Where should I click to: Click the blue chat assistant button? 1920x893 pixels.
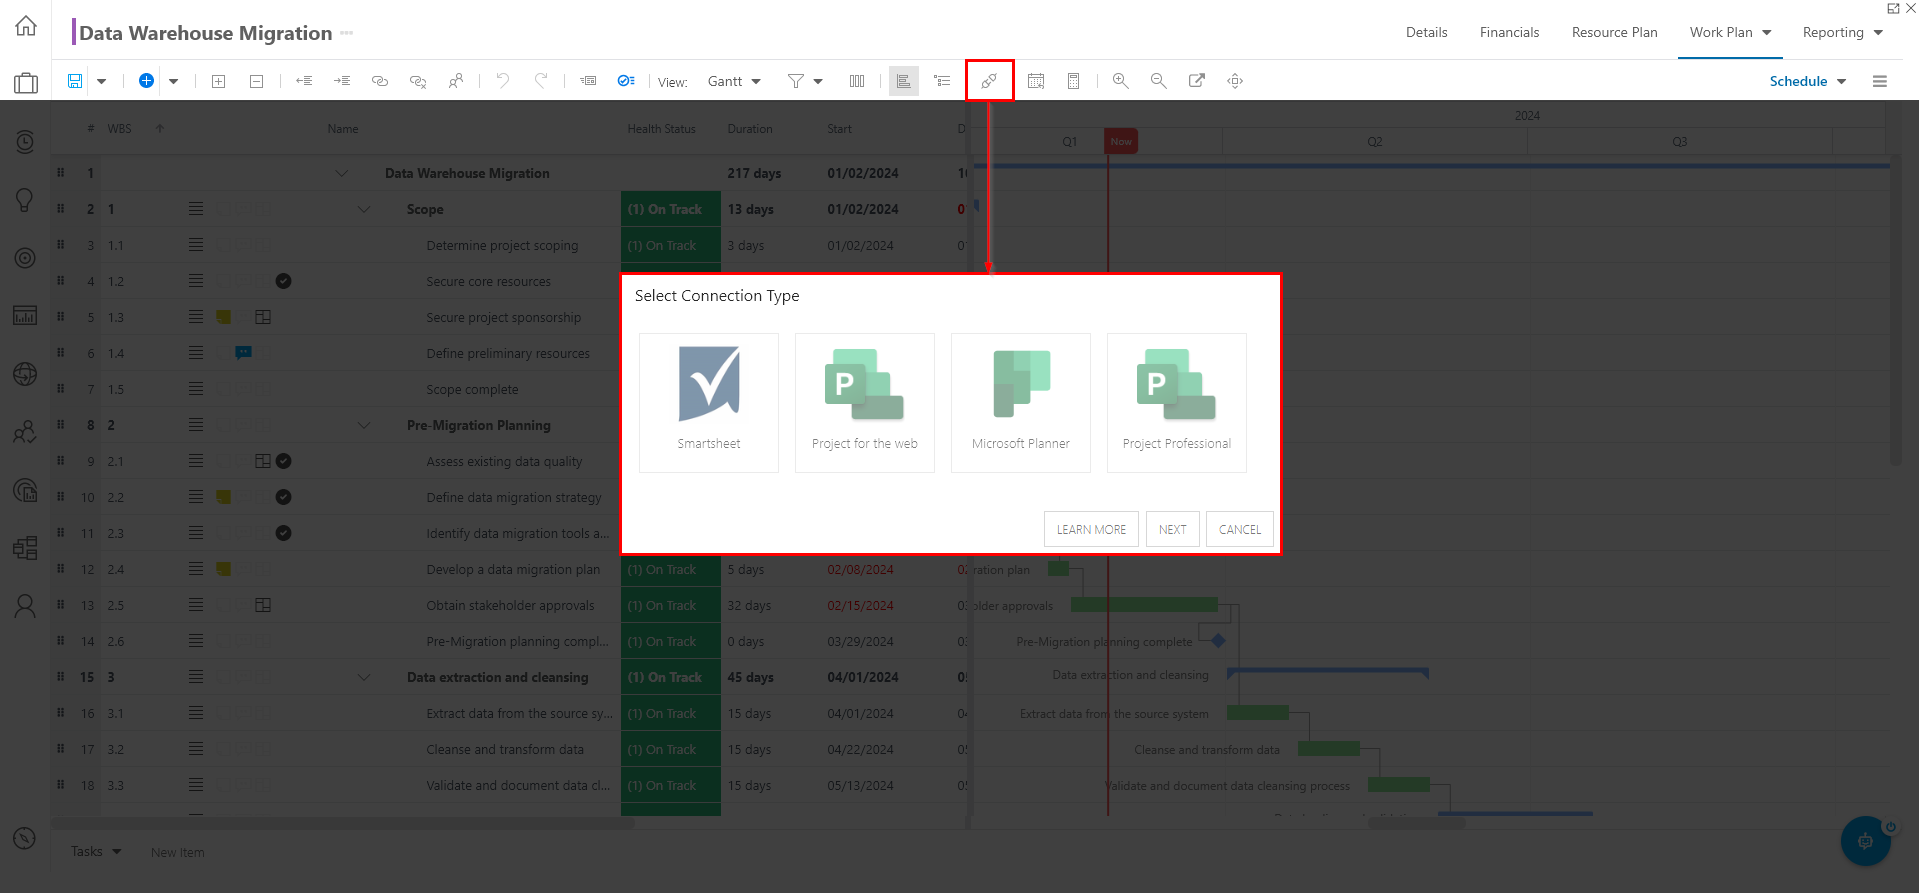pyautogui.click(x=1866, y=841)
